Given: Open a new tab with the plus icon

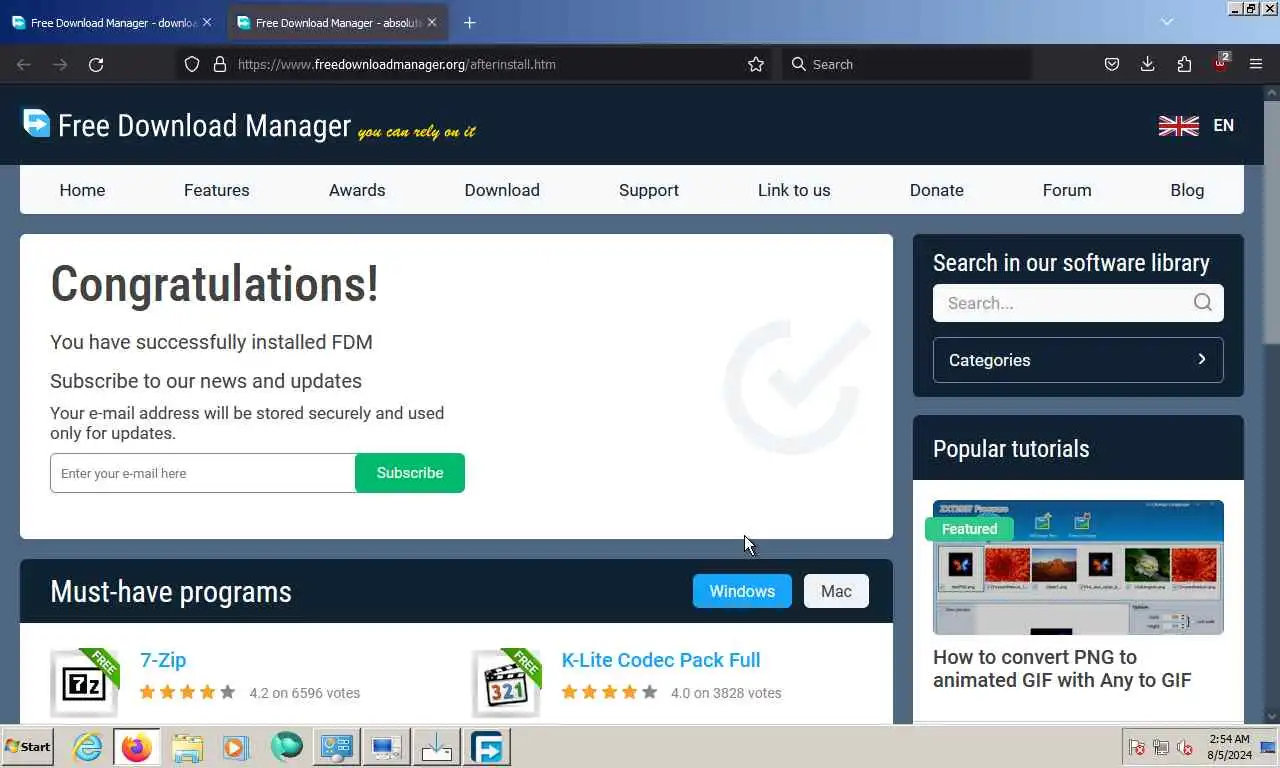Looking at the screenshot, I should 469,22.
